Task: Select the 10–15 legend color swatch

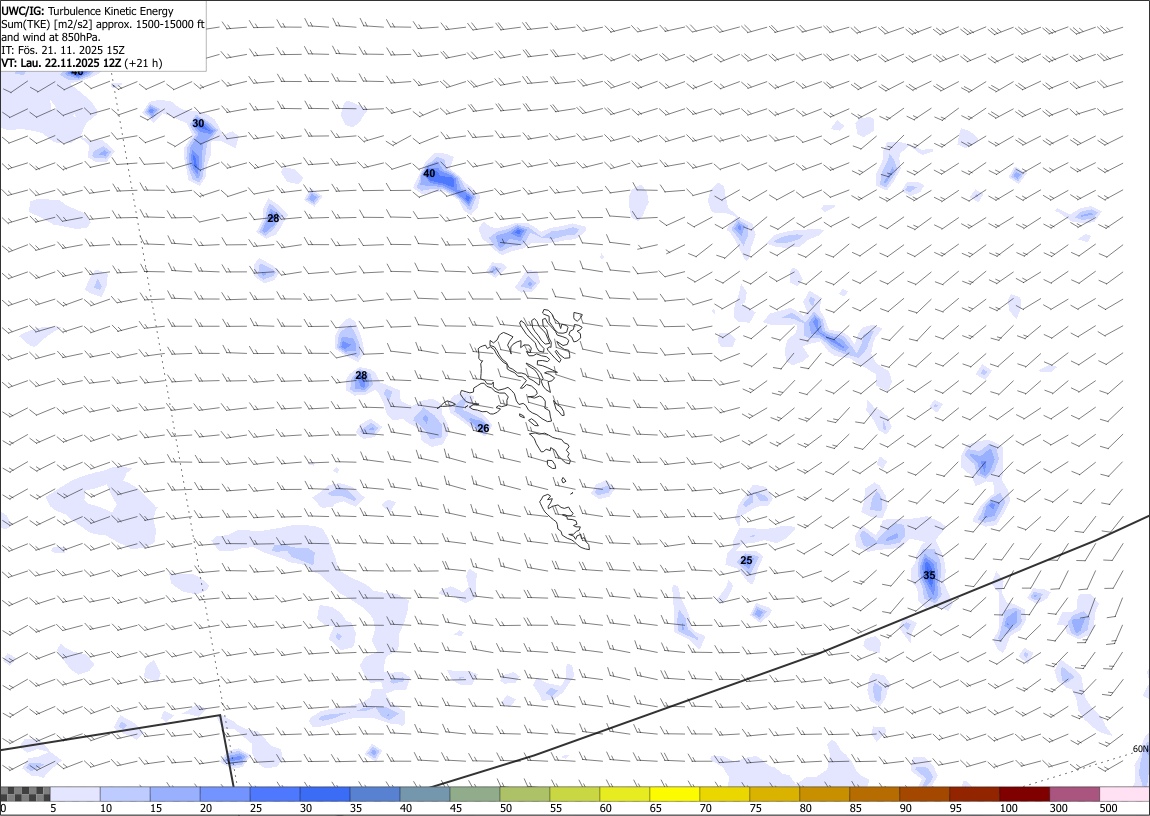Action: click(125, 794)
